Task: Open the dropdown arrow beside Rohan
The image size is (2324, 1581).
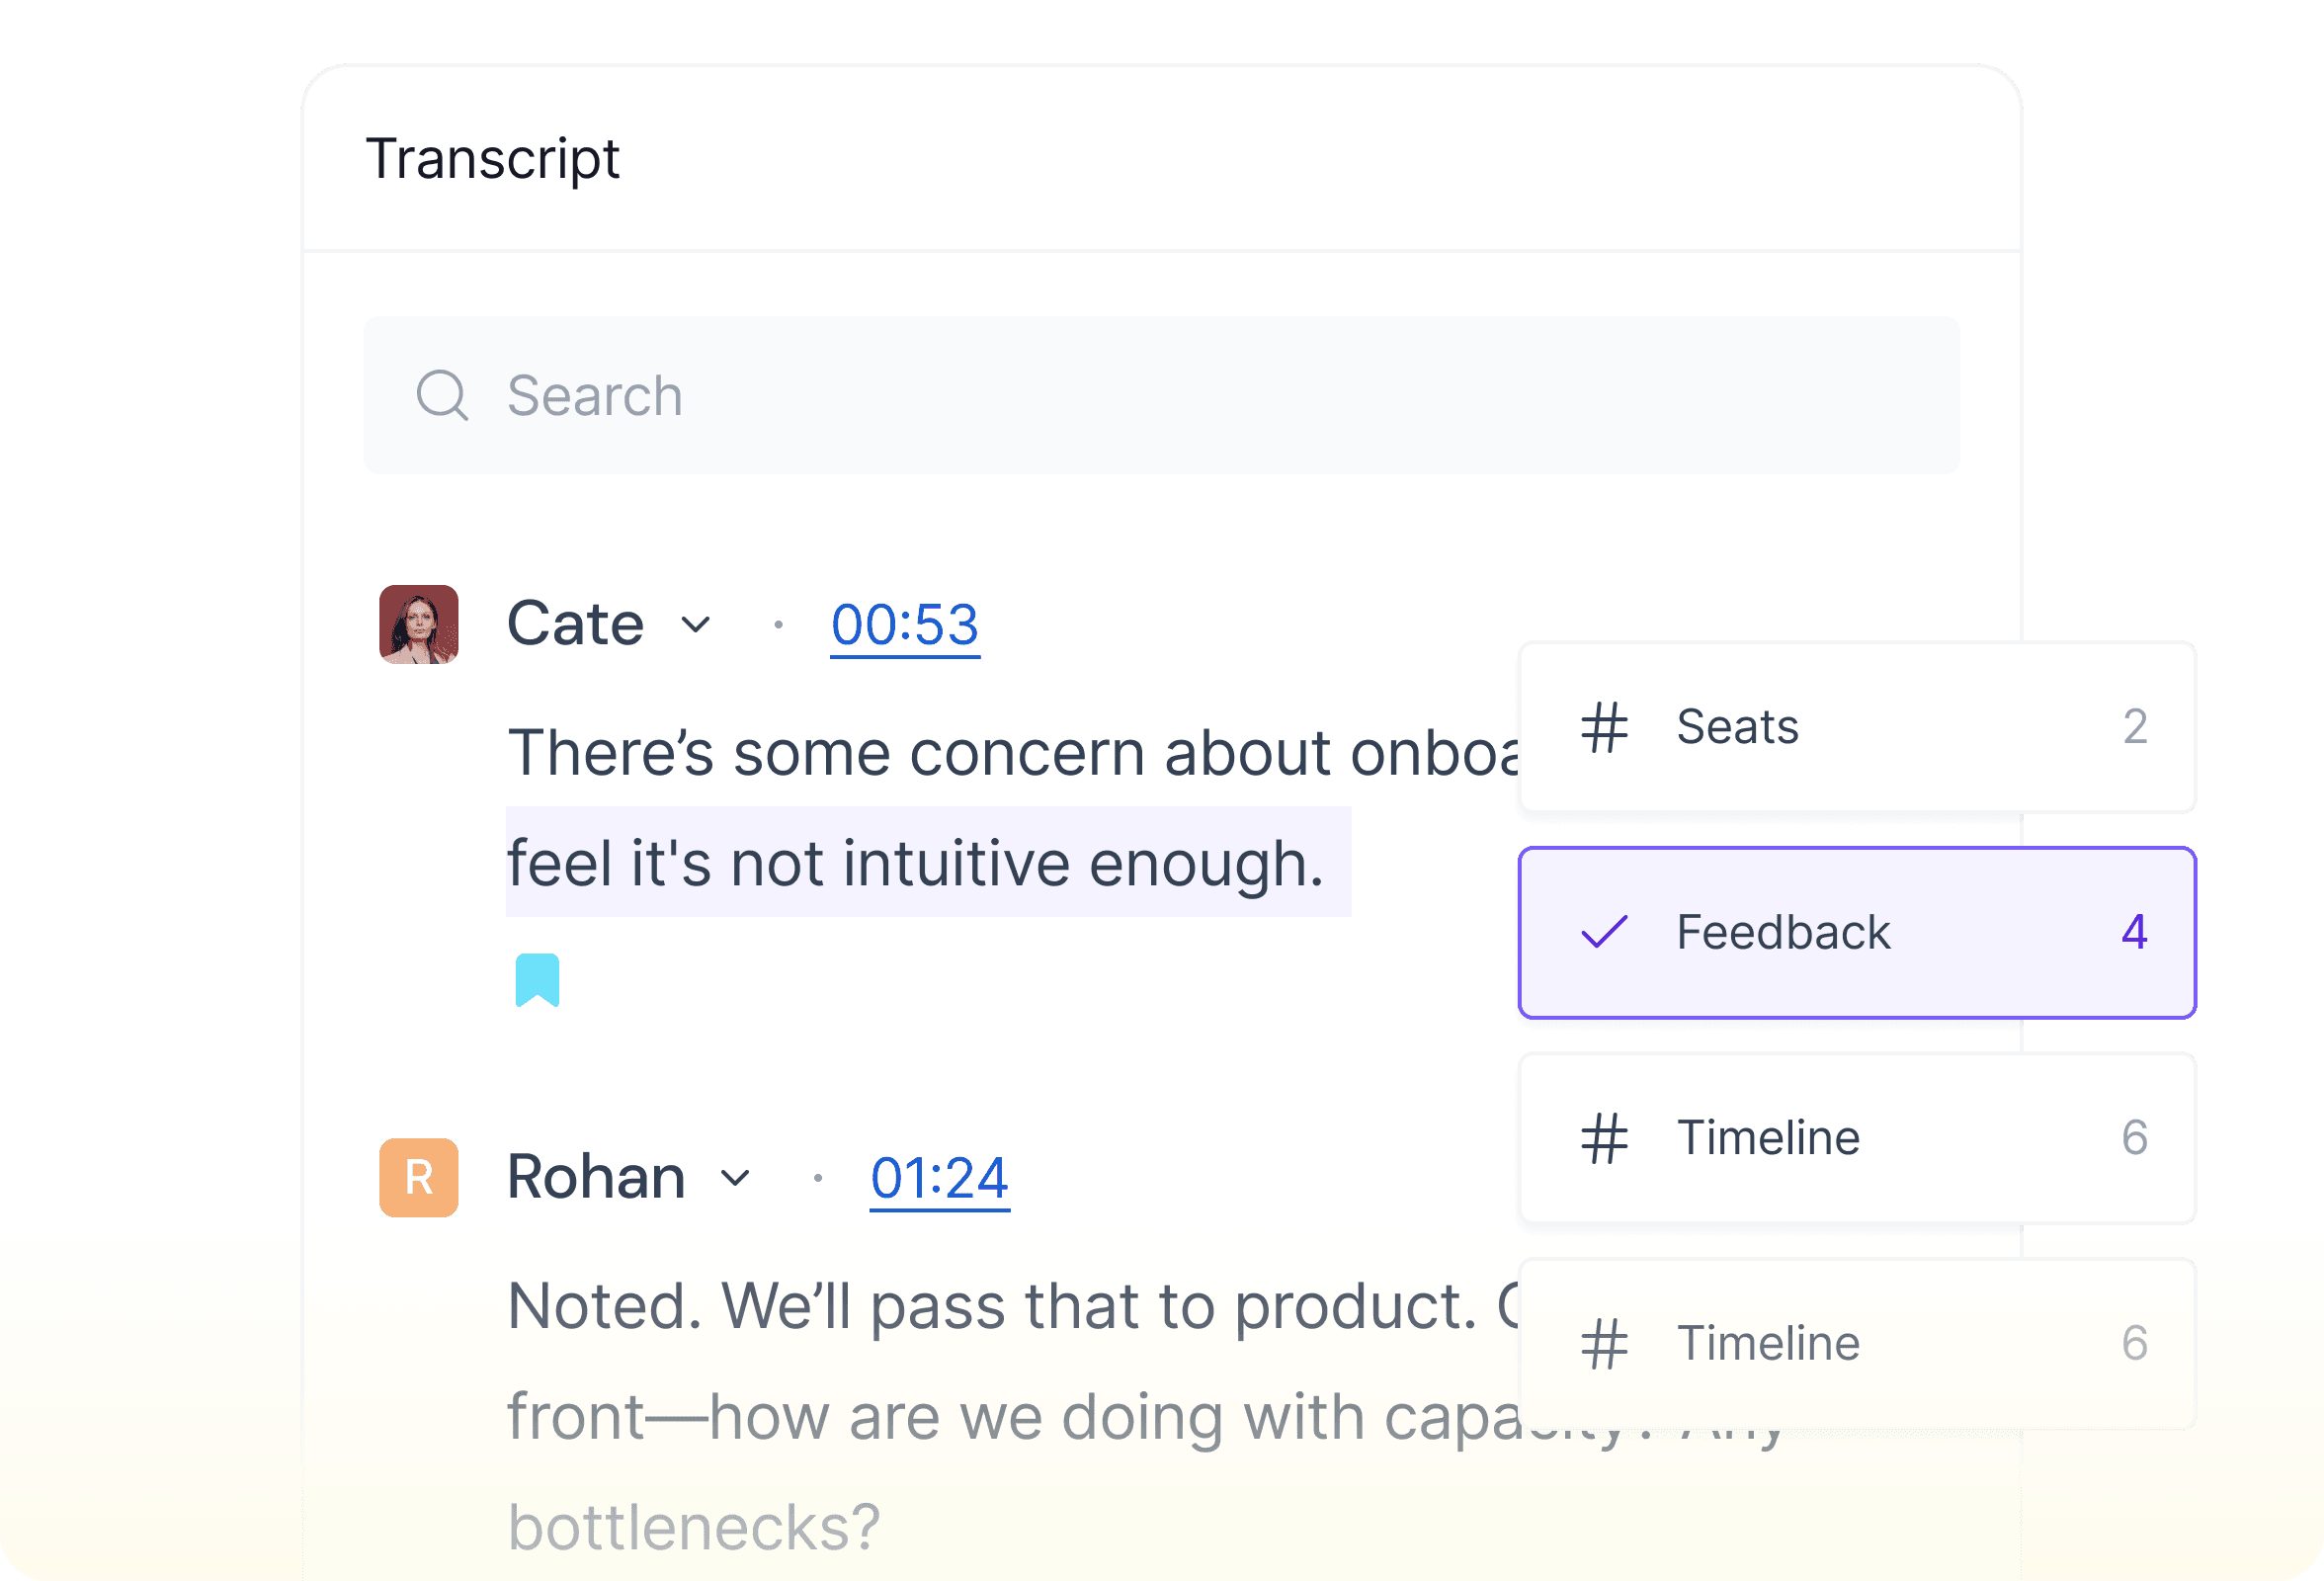Action: pyautogui.click(x=735, y=1178)
